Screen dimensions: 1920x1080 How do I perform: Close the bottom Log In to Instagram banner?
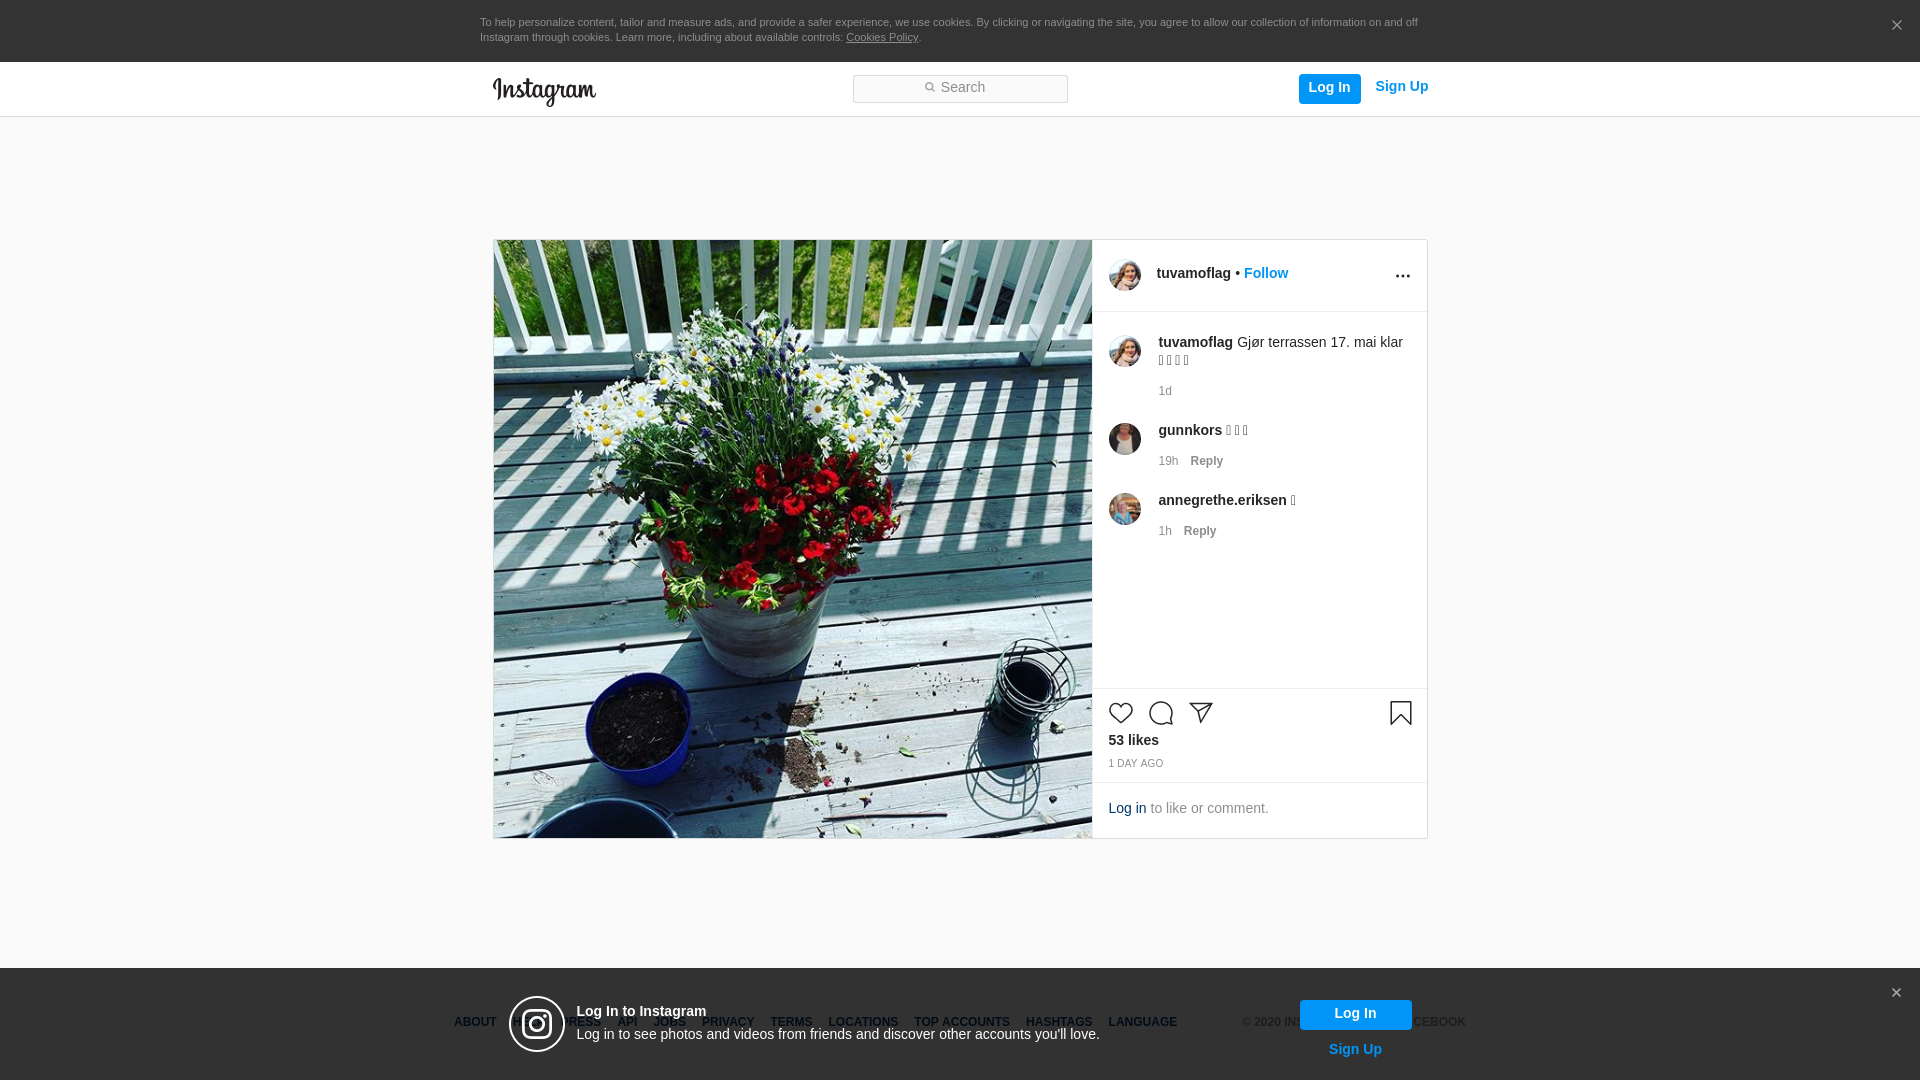[x=1896, y=993]
